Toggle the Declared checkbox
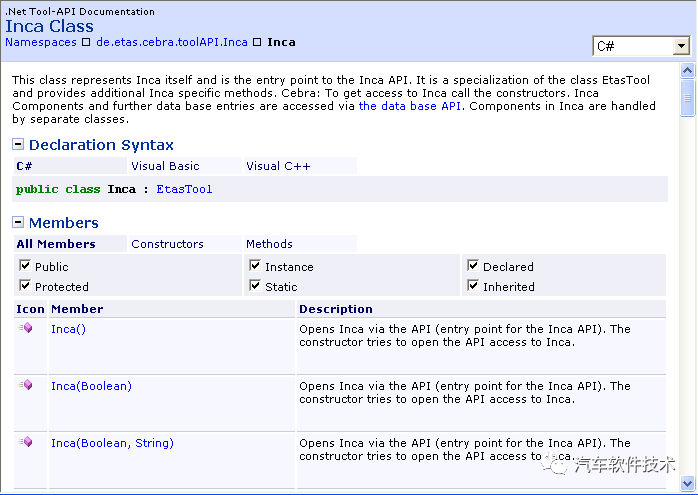The image size is (698, 495). pyautogui.click(x=473, y=266)
